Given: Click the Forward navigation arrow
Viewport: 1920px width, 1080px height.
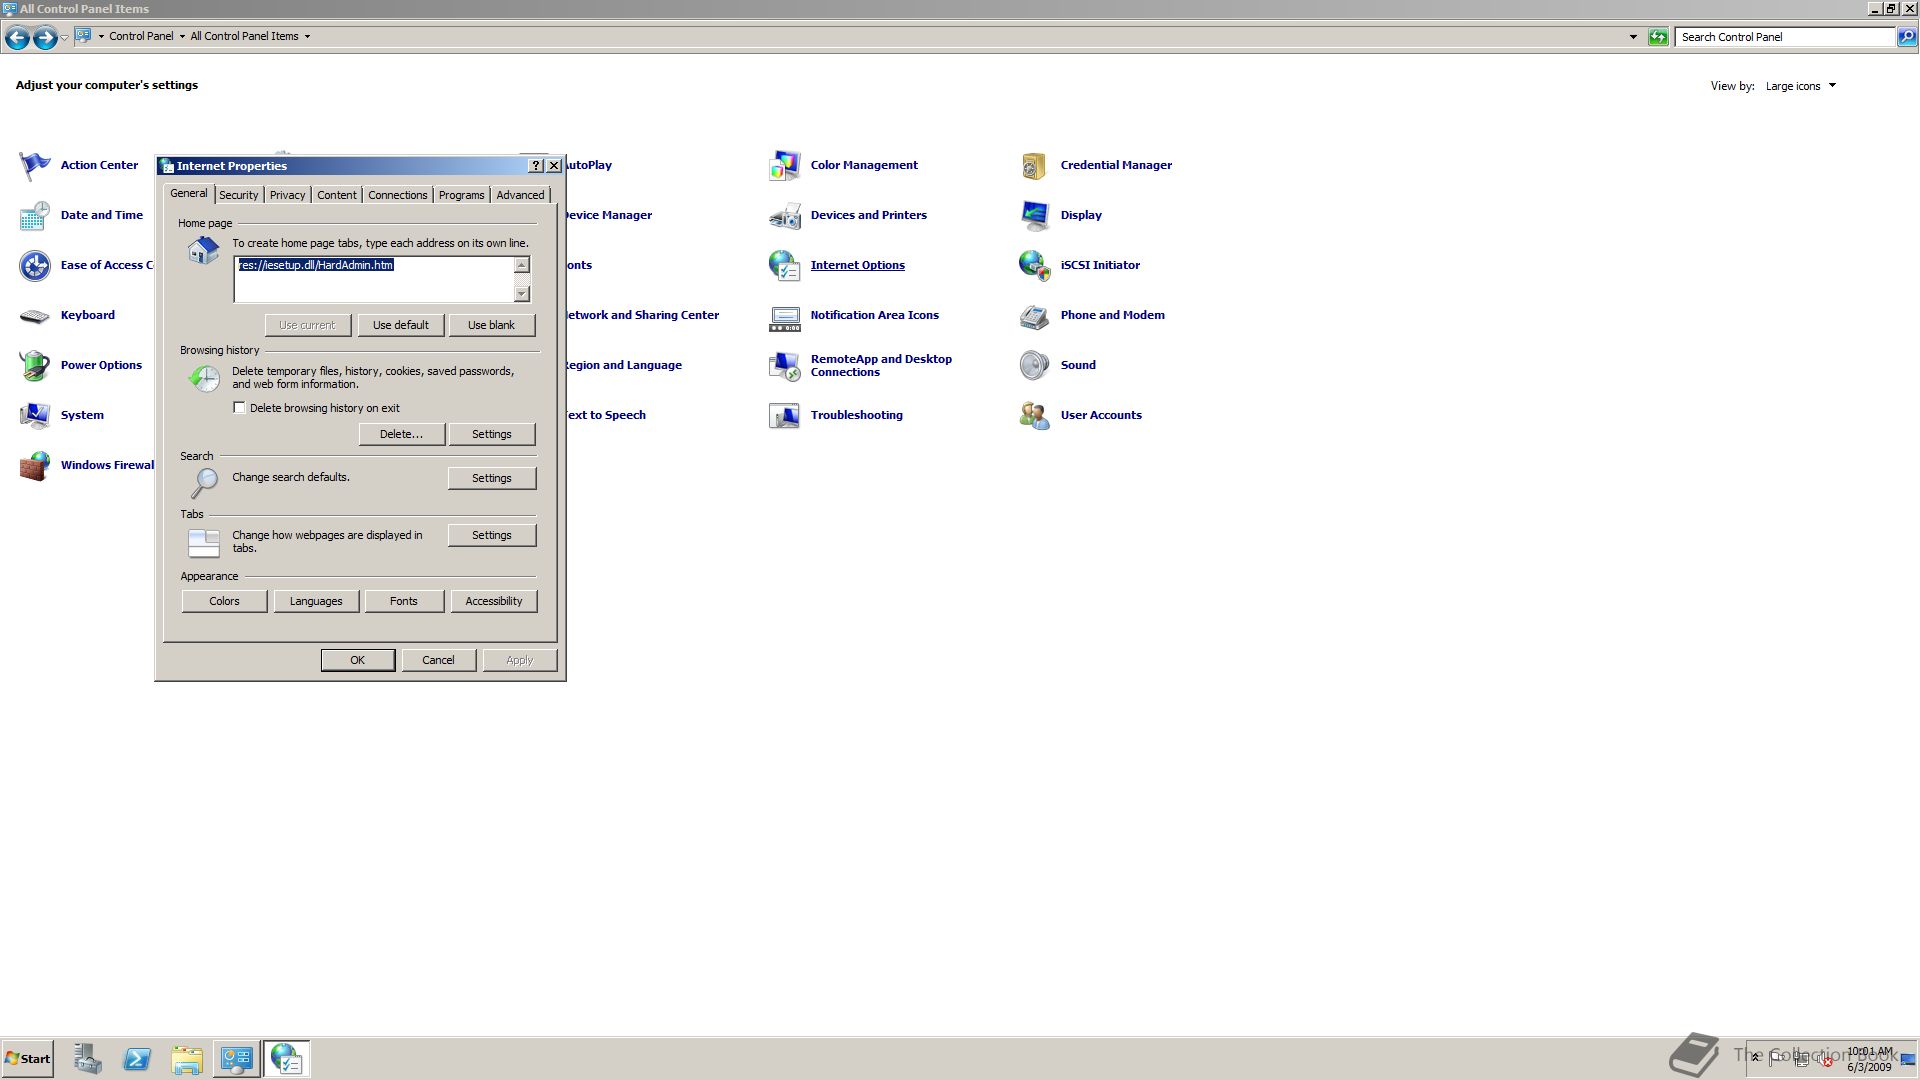Looking at the screenshot, I should [45, 37].
